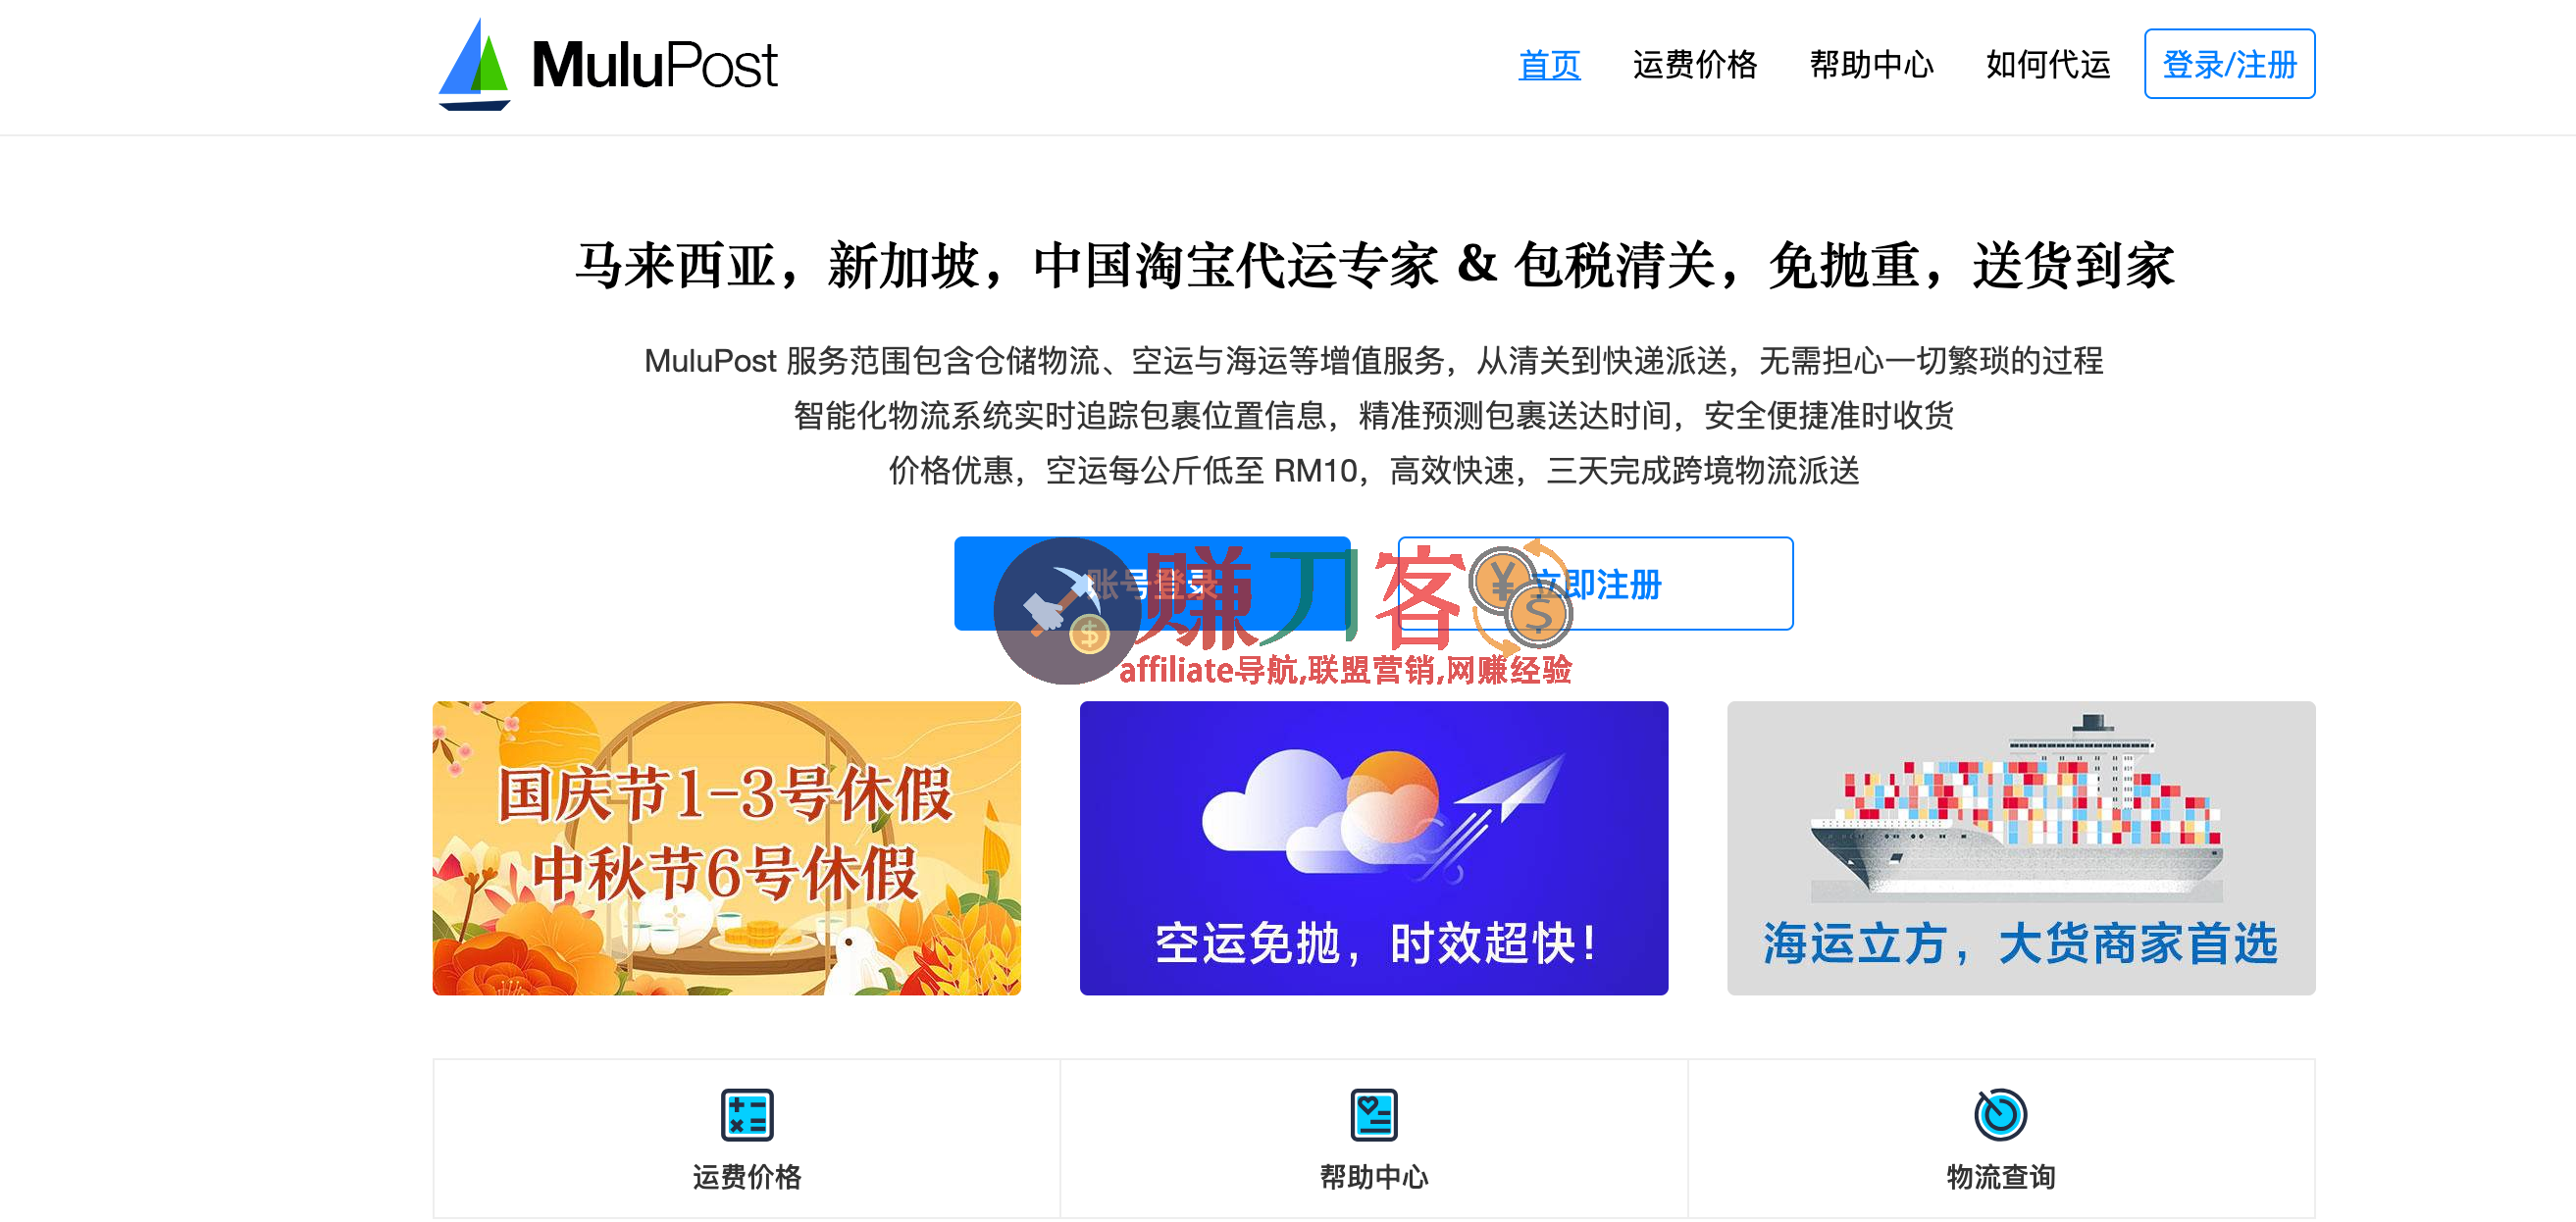This screenshot has width=2576, height=1222.
Task: Click the MuluPost sailboat logo icon
Action: coord(474,64)
